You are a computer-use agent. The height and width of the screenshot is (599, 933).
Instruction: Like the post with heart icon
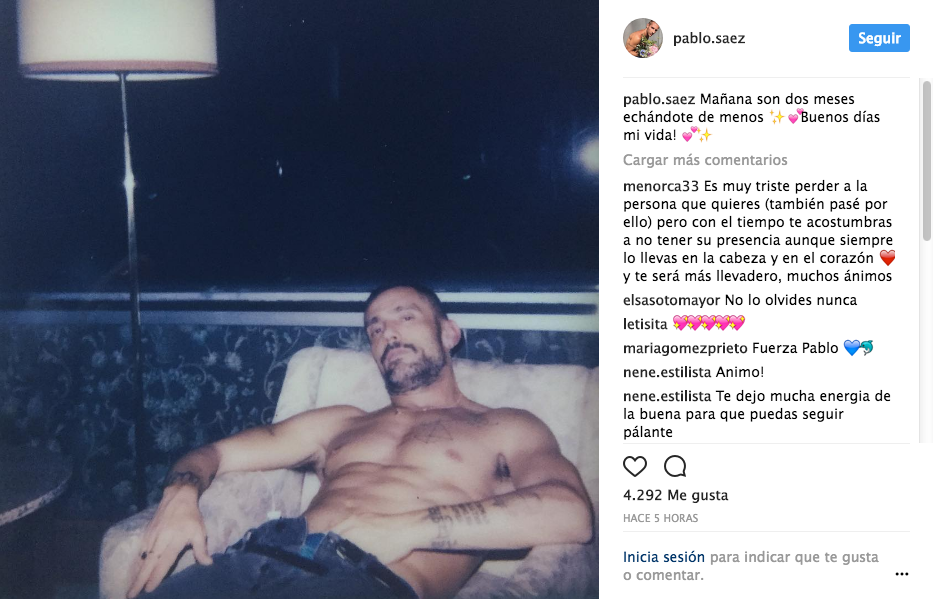[x=634, y=466]
